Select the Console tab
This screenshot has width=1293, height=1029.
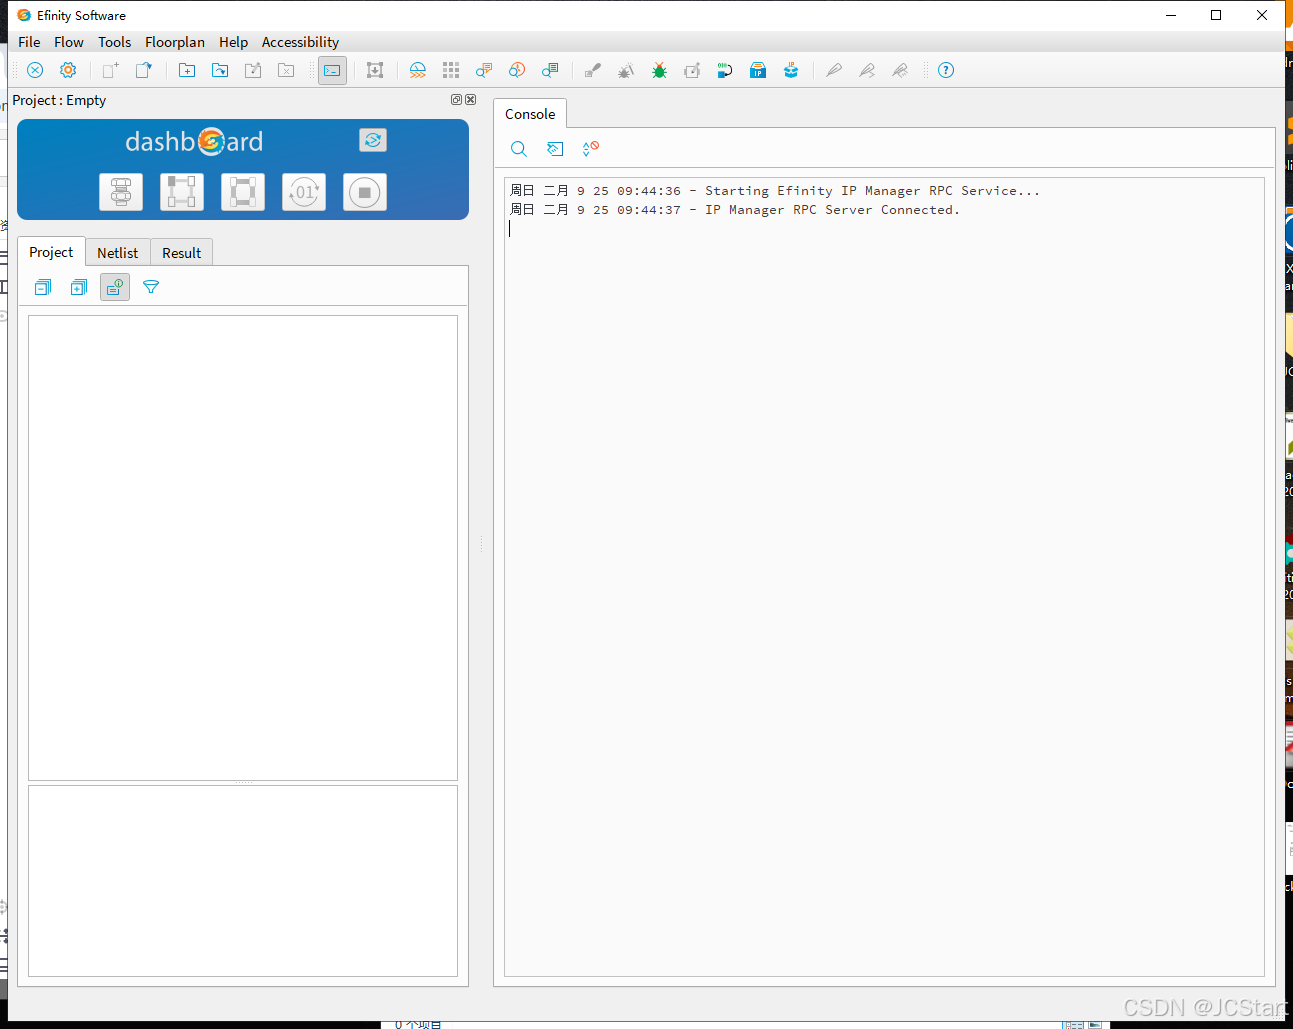530,114
